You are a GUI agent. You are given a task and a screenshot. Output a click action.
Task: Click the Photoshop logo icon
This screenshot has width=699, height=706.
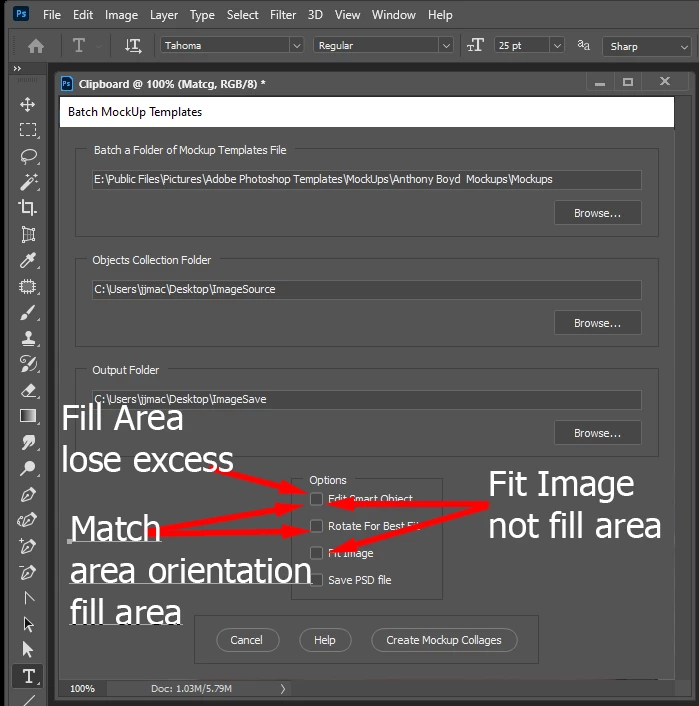21,14
